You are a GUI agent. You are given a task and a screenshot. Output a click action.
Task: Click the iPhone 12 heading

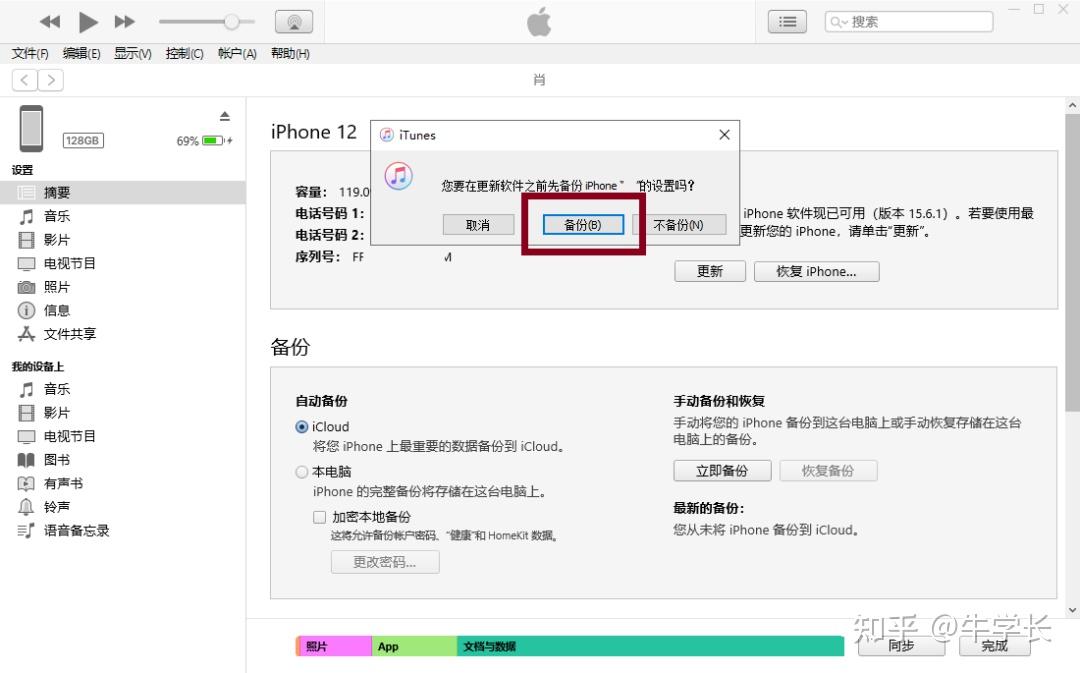(313, 132)
